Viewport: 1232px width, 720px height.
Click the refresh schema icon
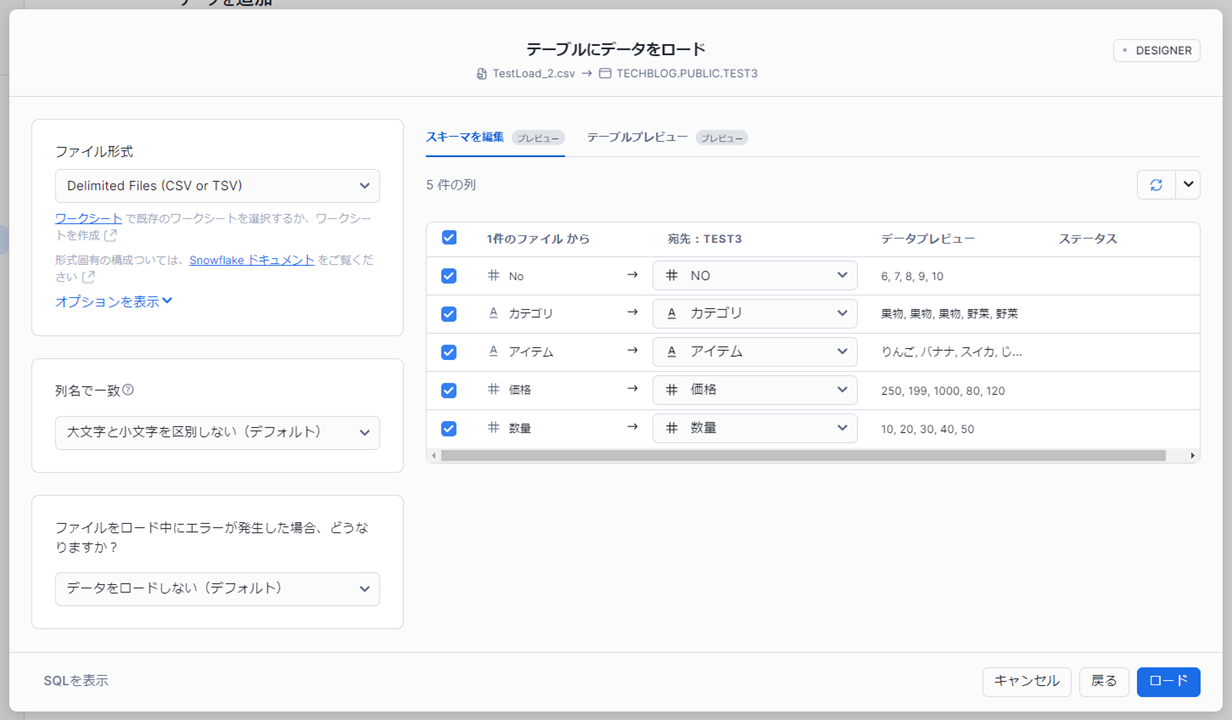click(1156, 185)
